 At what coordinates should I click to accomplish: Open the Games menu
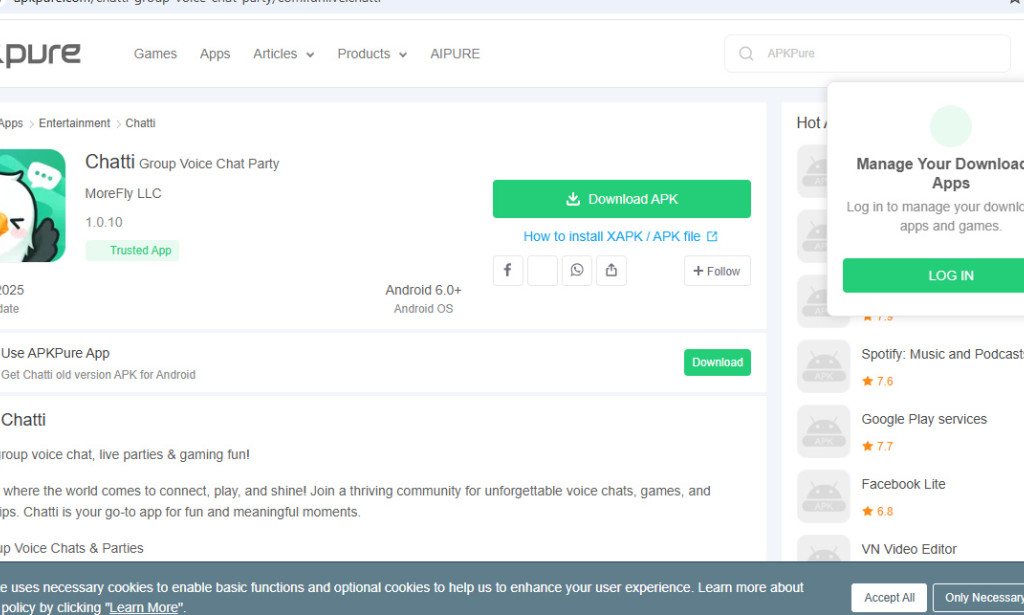click(x=155, y=53)
